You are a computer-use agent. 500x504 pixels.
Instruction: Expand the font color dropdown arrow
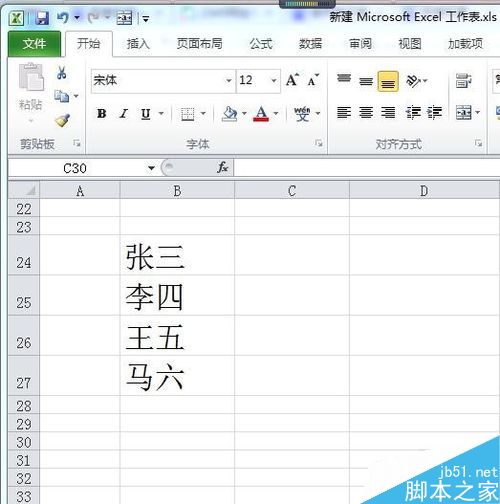276,114
